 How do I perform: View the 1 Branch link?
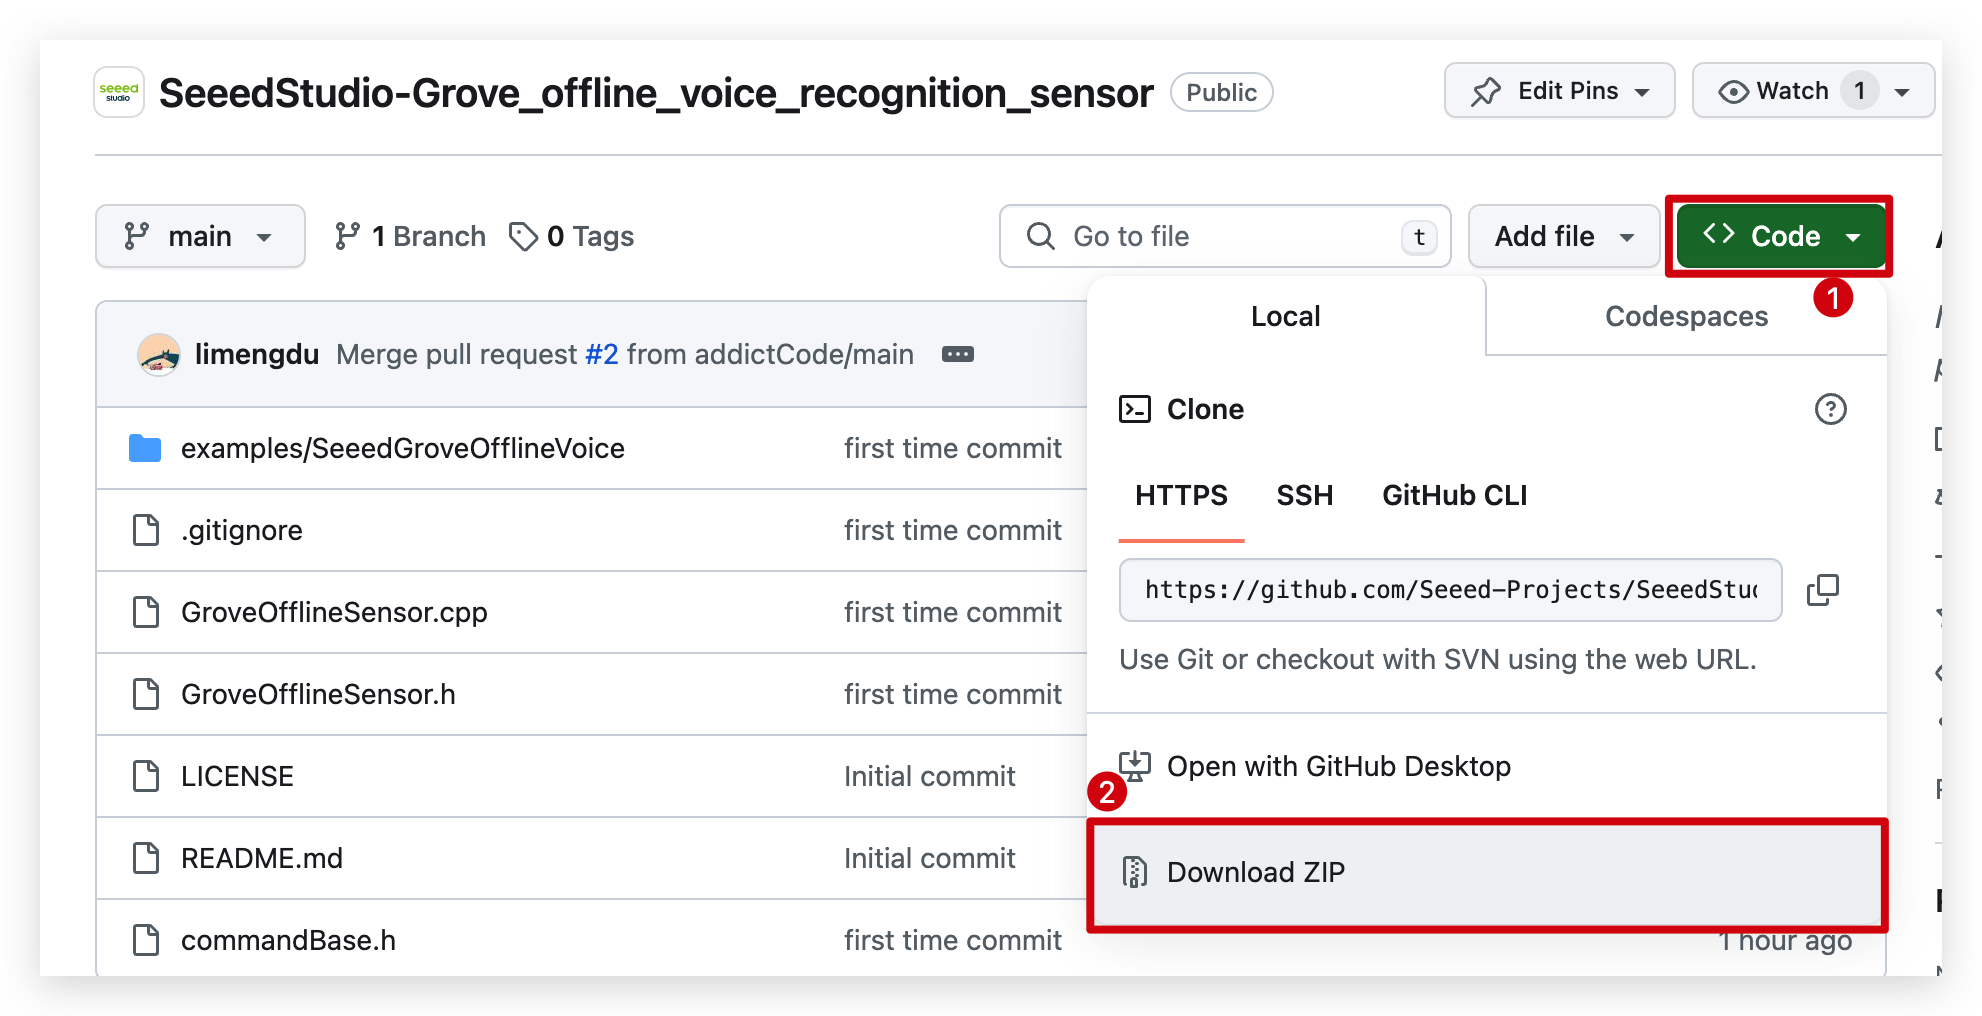(x=410, y=236)
